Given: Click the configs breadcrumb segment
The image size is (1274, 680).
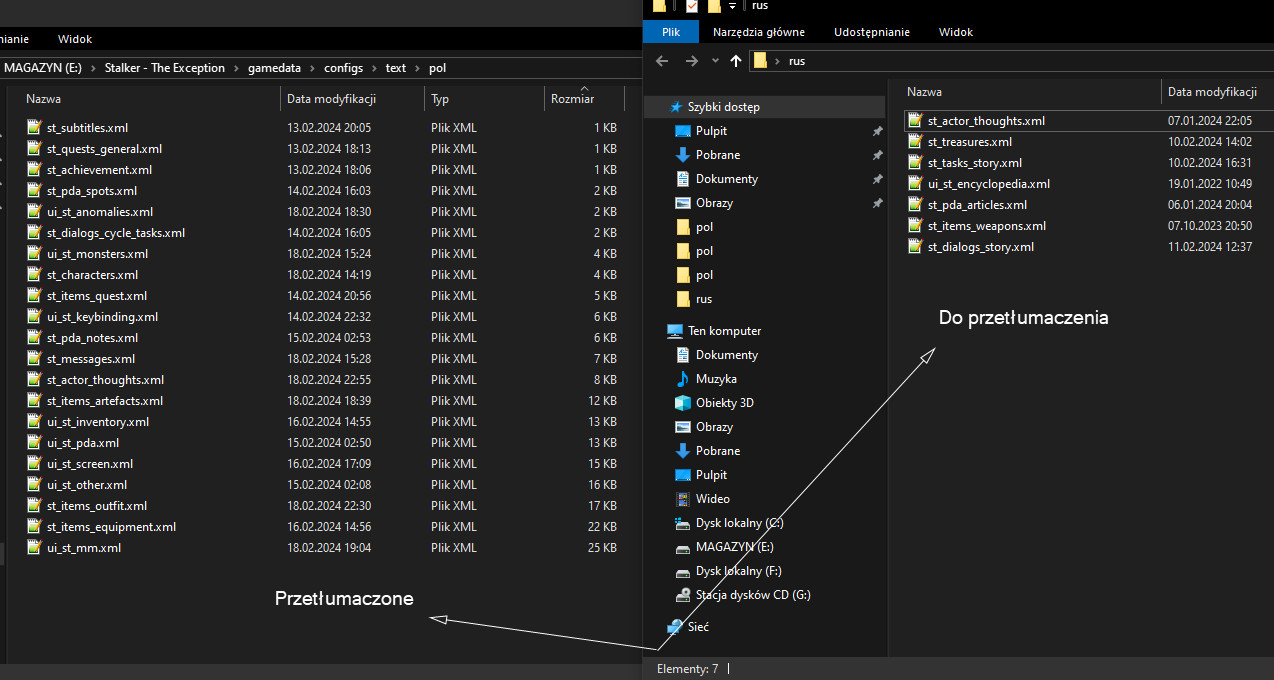Looking at the screenshot, I should tap(344, 68).
